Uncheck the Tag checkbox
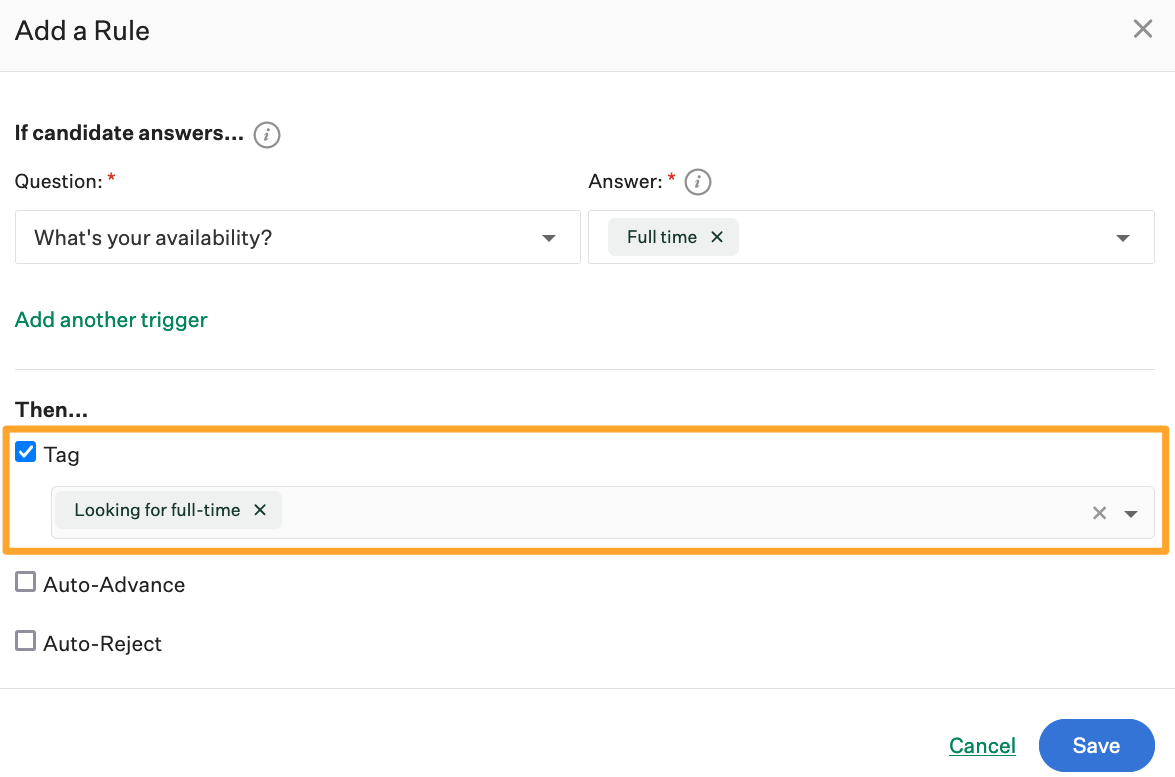Viewport: 1175px width, 777px height. coord(25,451)
